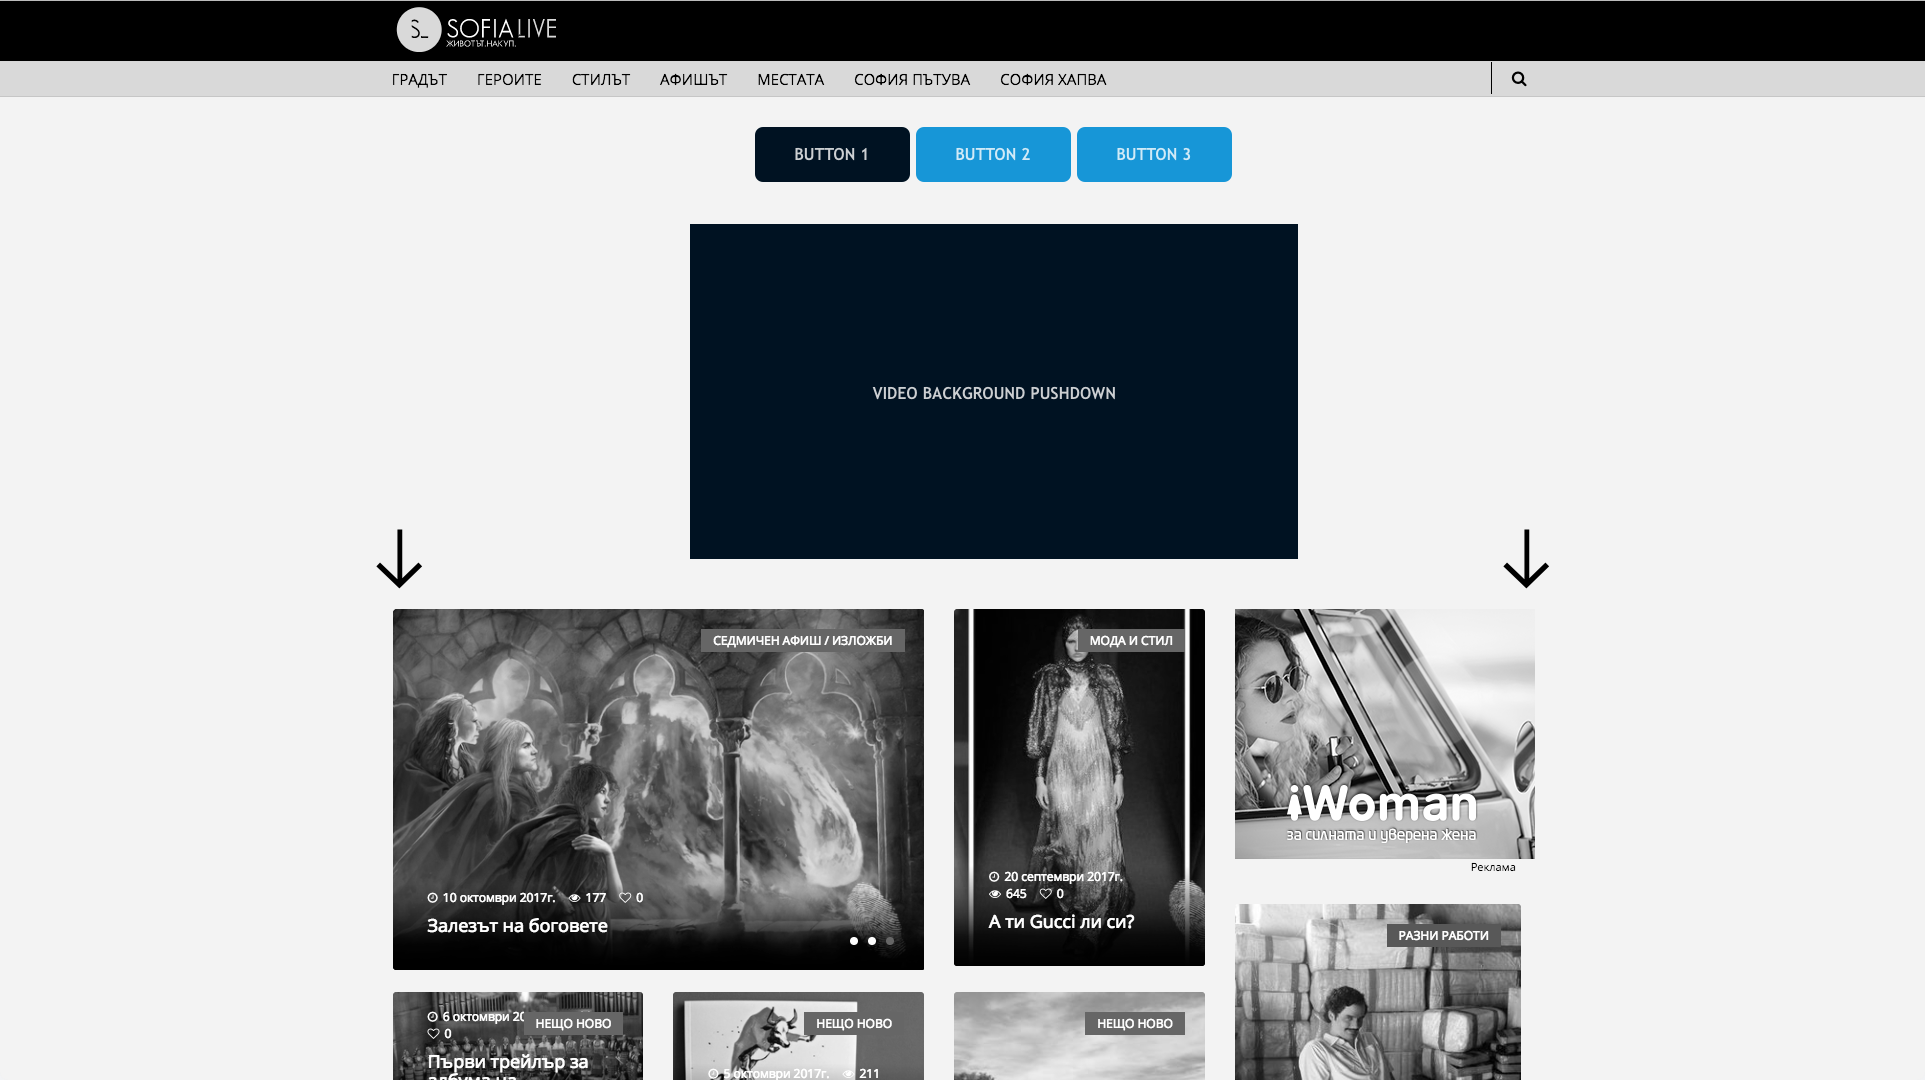Click clock icon beside 10 октомври 2017г.
The image size is (1925, 1080).
tap(433, 898)
